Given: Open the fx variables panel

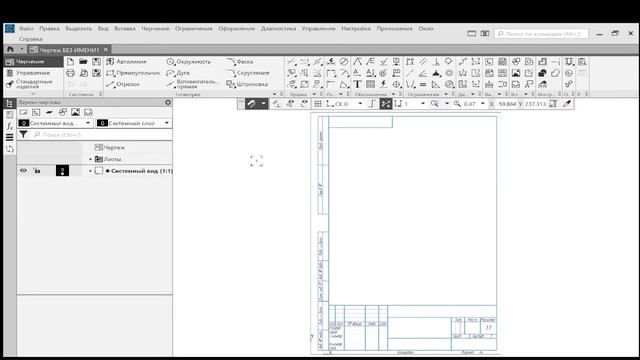Looking at the screenshot, I should pos(10,126).
